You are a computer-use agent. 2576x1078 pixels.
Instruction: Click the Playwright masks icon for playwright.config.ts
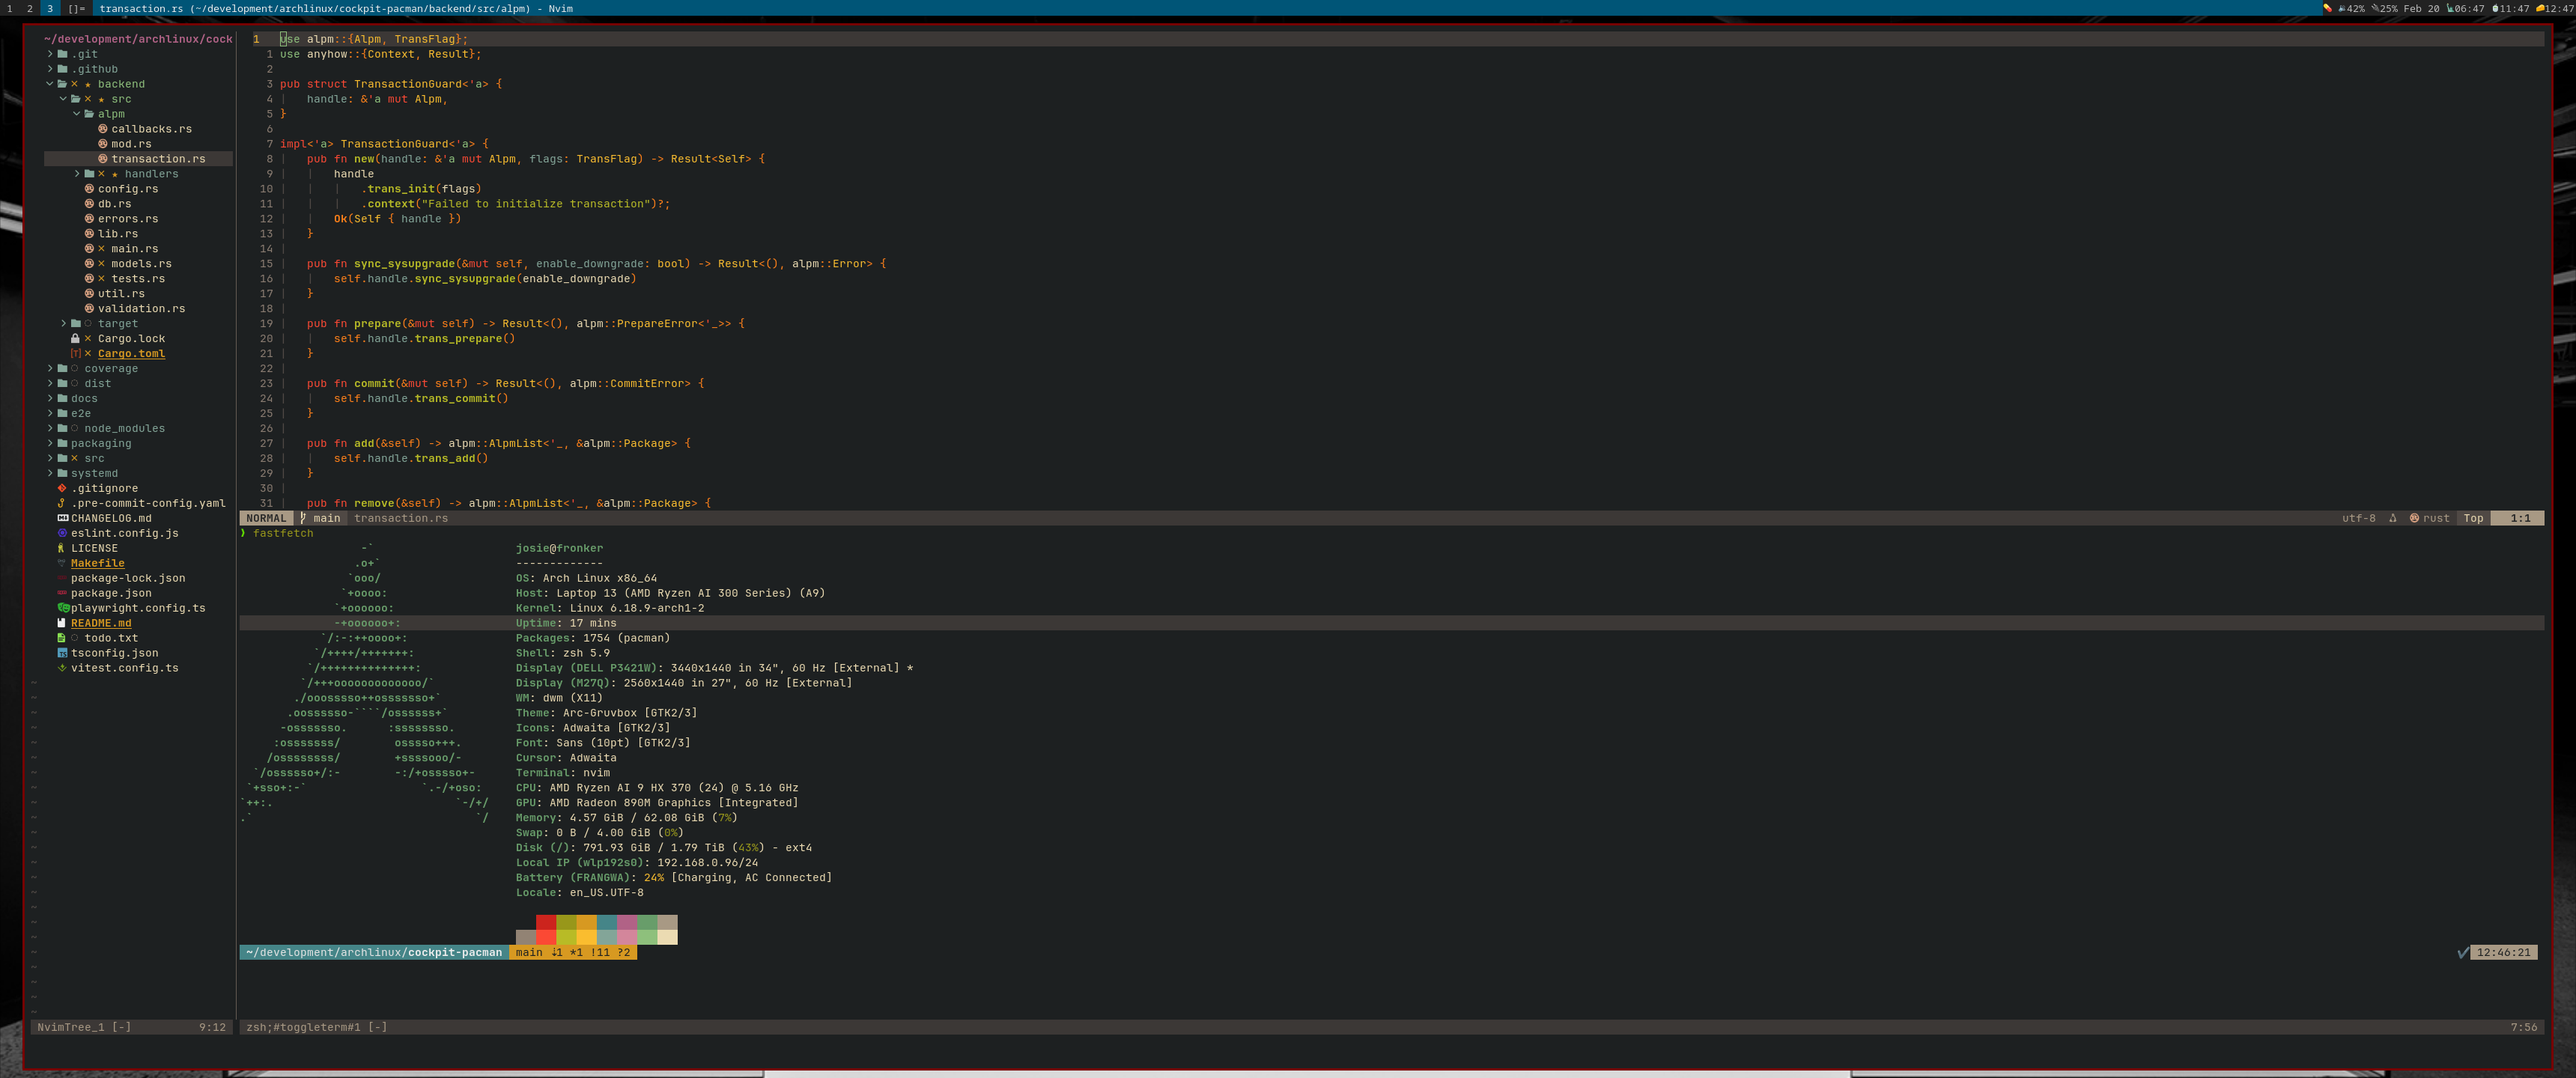63,608
